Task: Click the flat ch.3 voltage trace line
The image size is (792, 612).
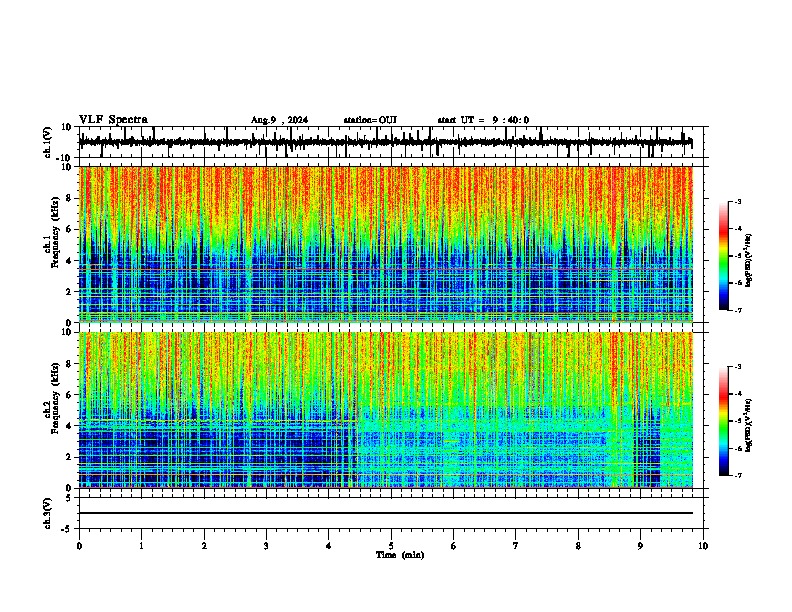Action: click(x=386, y=513)
